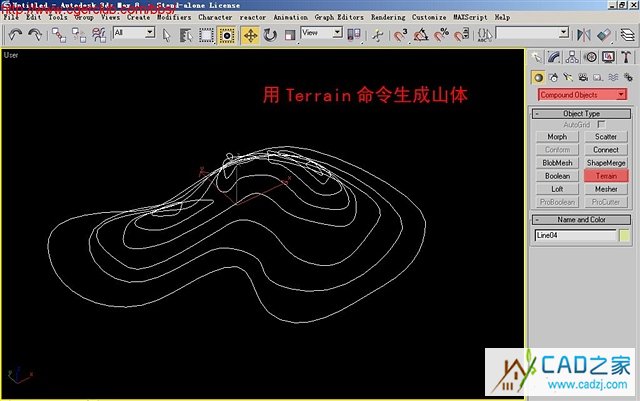
Task: Toggle the Angle Snap icon
Action: (x=421, y=35)
